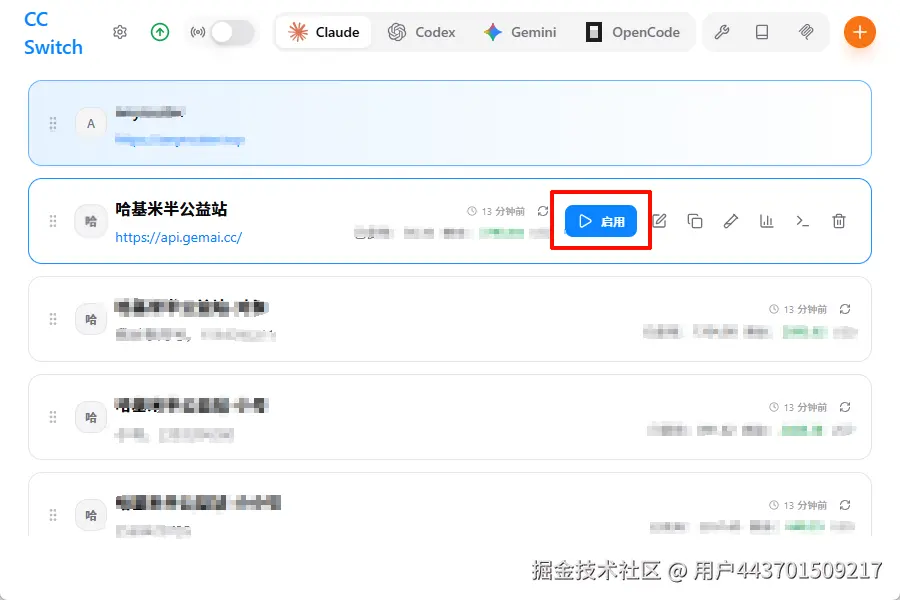900x600 pixels.
Task: Refresh the 哈基米半公益站 entry
Action: (x=542, y=211)
